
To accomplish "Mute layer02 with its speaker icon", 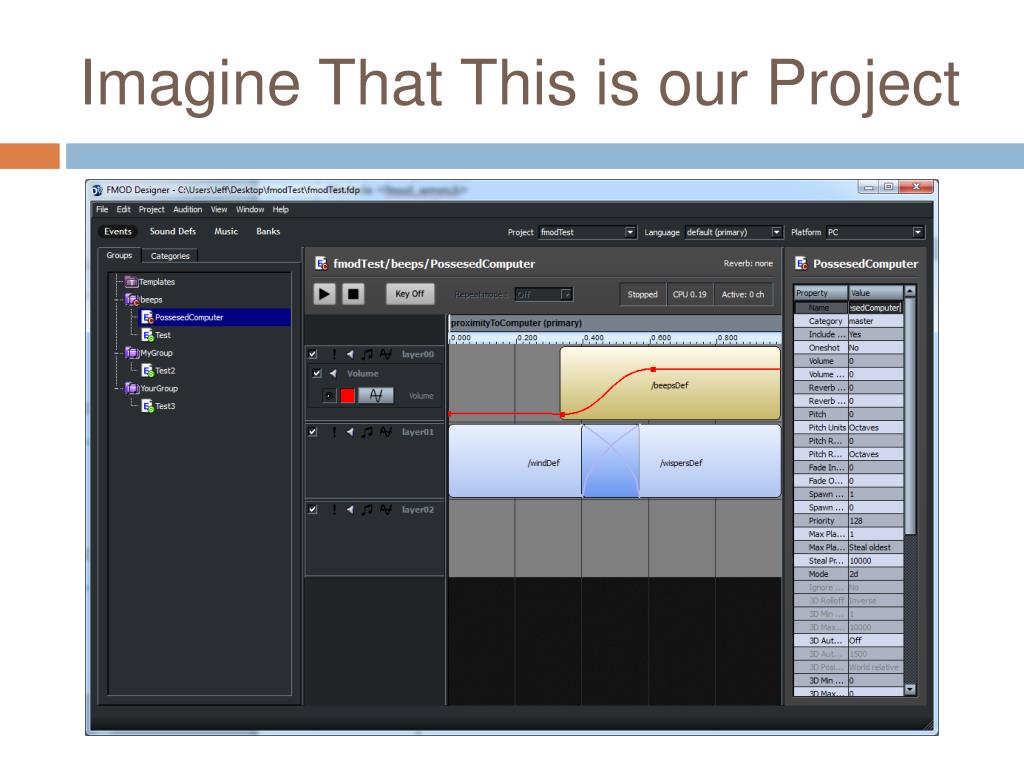I will [350, 509].
